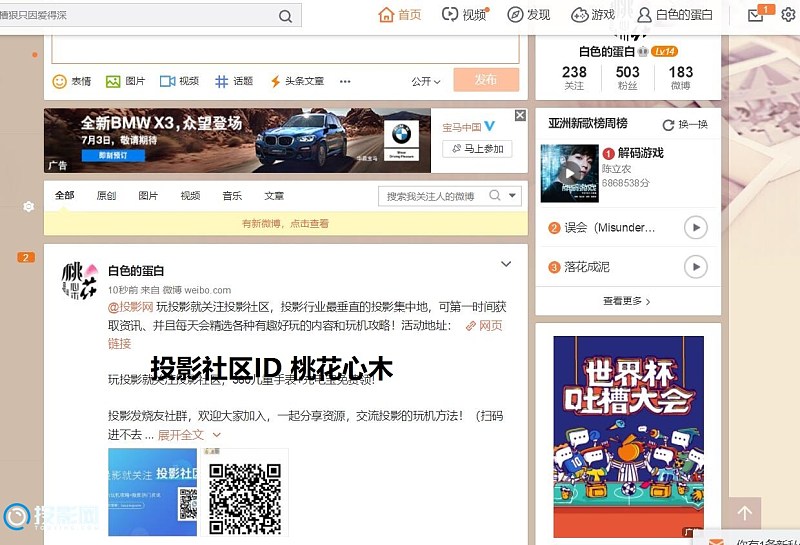
Task: Open the large QR code image
Action: (x=245, y=492)
